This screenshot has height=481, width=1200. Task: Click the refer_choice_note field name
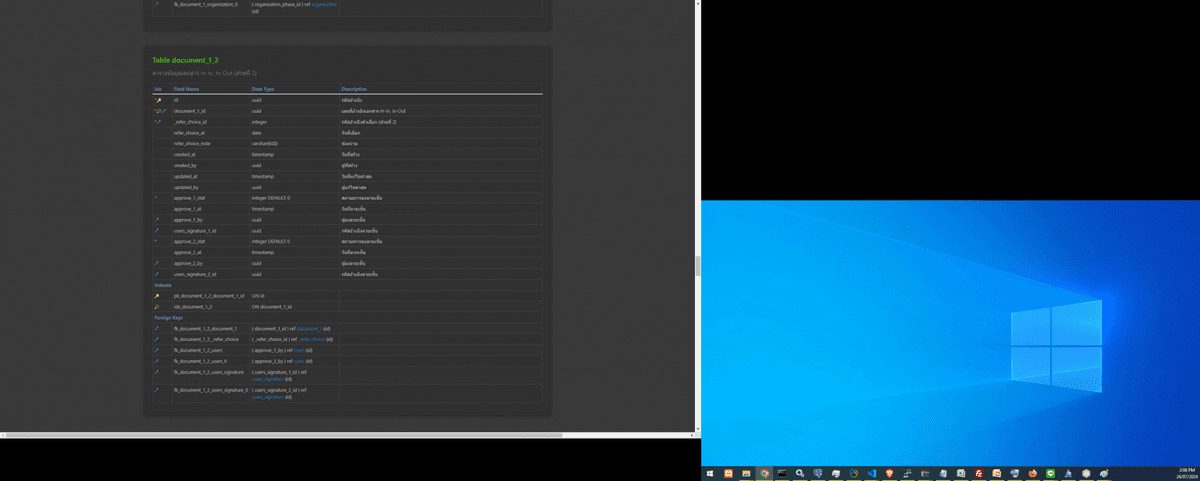click(192, 143)
